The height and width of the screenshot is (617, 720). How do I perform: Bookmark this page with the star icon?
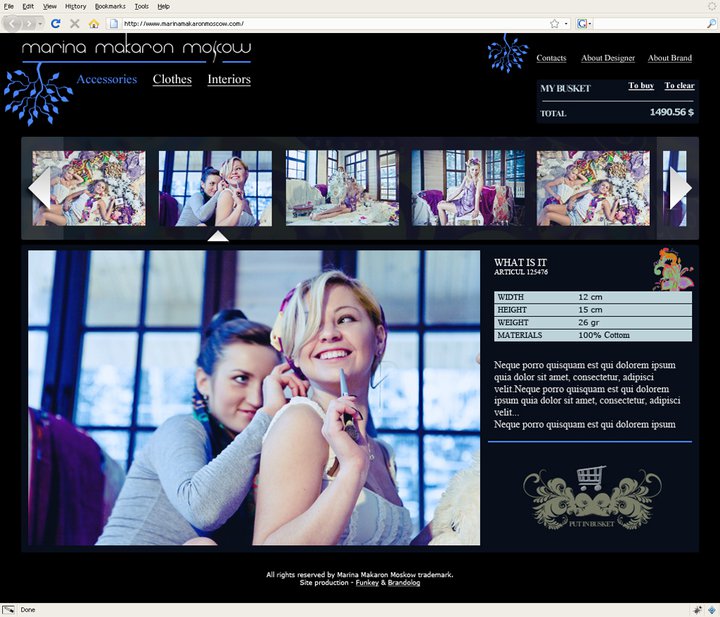point(555,23)
